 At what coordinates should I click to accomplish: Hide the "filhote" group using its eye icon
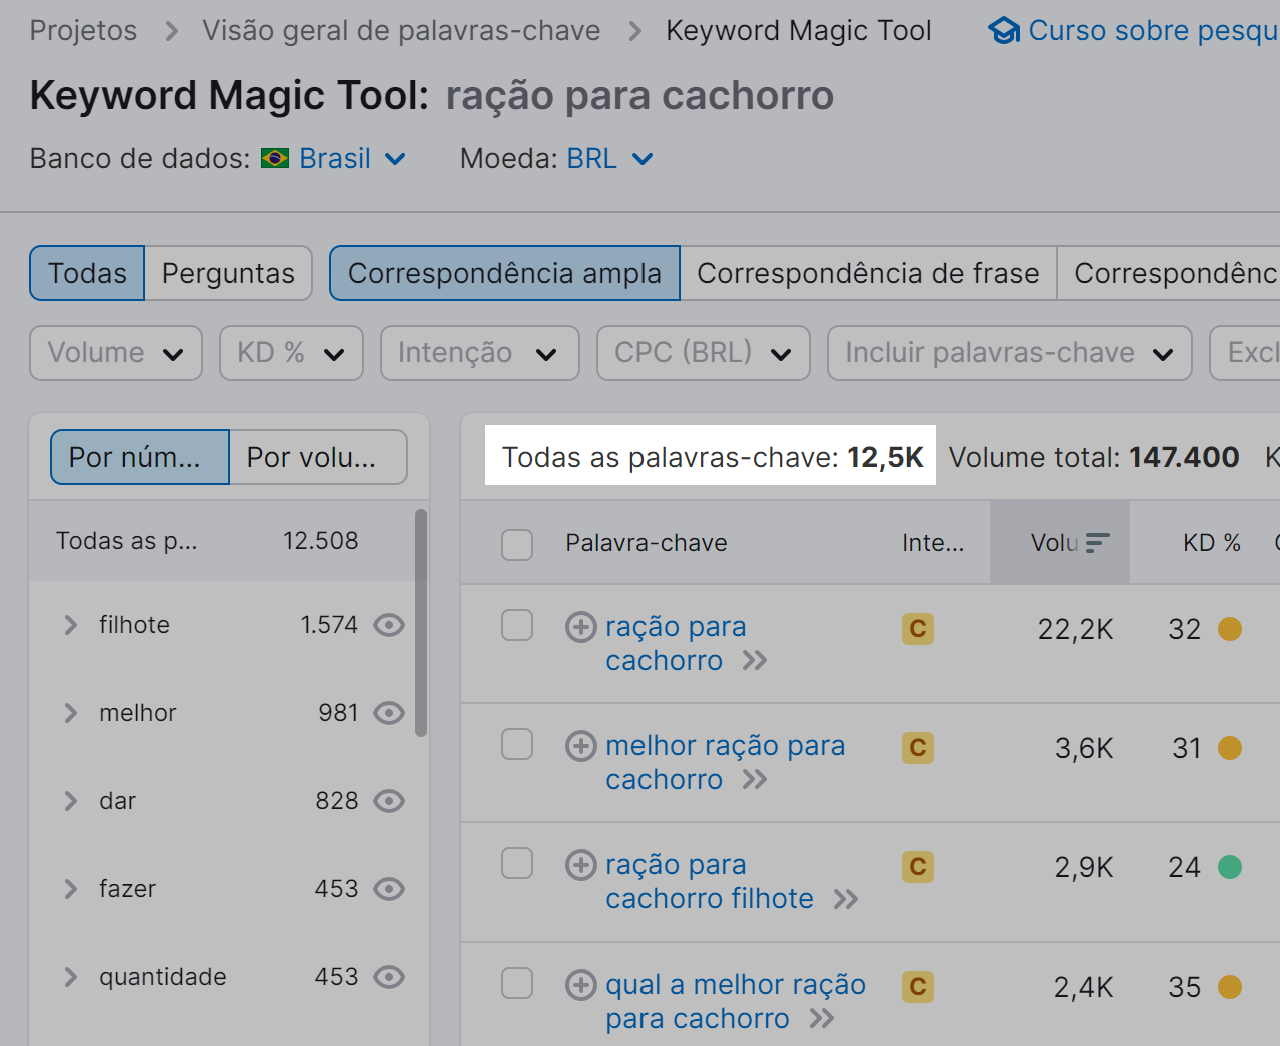click(389, 624)
